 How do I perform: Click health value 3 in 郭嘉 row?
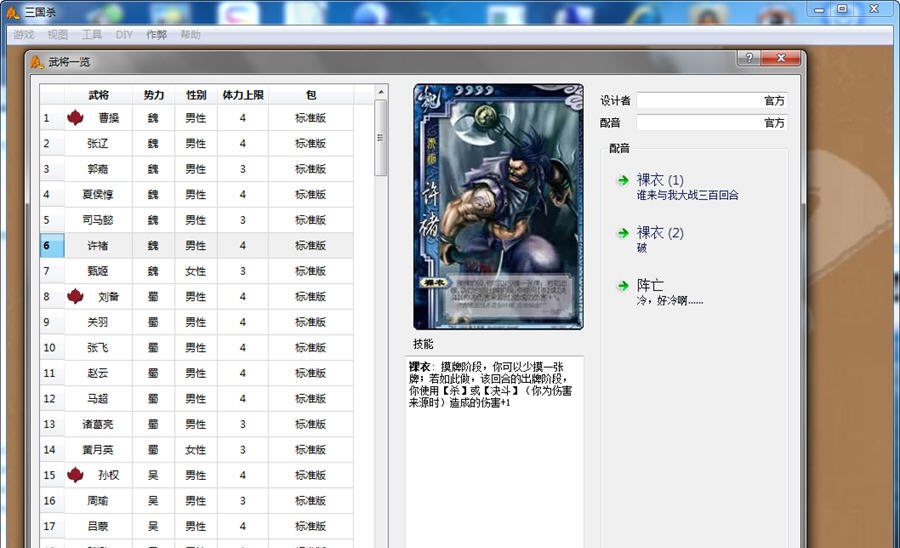[243, 169]
